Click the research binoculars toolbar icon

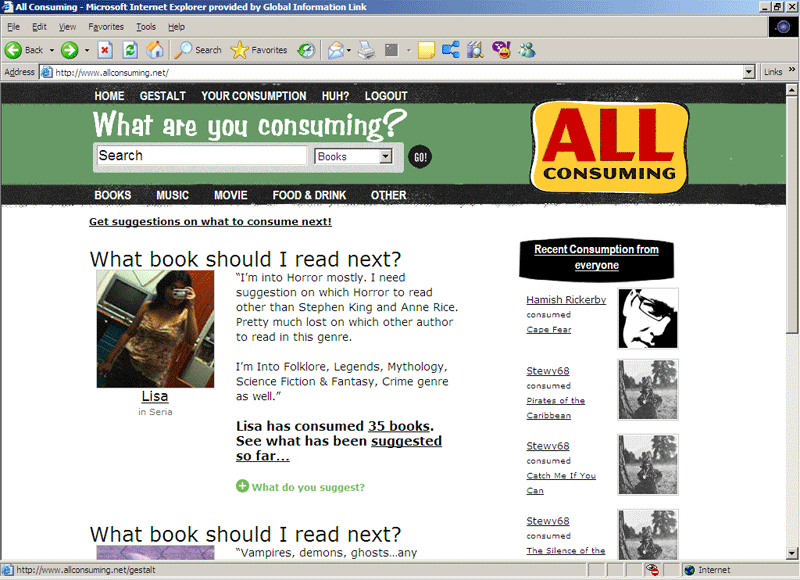475,50
